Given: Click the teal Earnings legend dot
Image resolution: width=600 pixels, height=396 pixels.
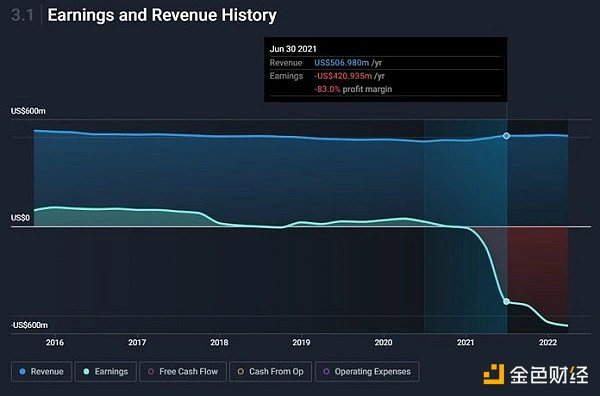Looking at the screenshot, I should tap(86, 372).
